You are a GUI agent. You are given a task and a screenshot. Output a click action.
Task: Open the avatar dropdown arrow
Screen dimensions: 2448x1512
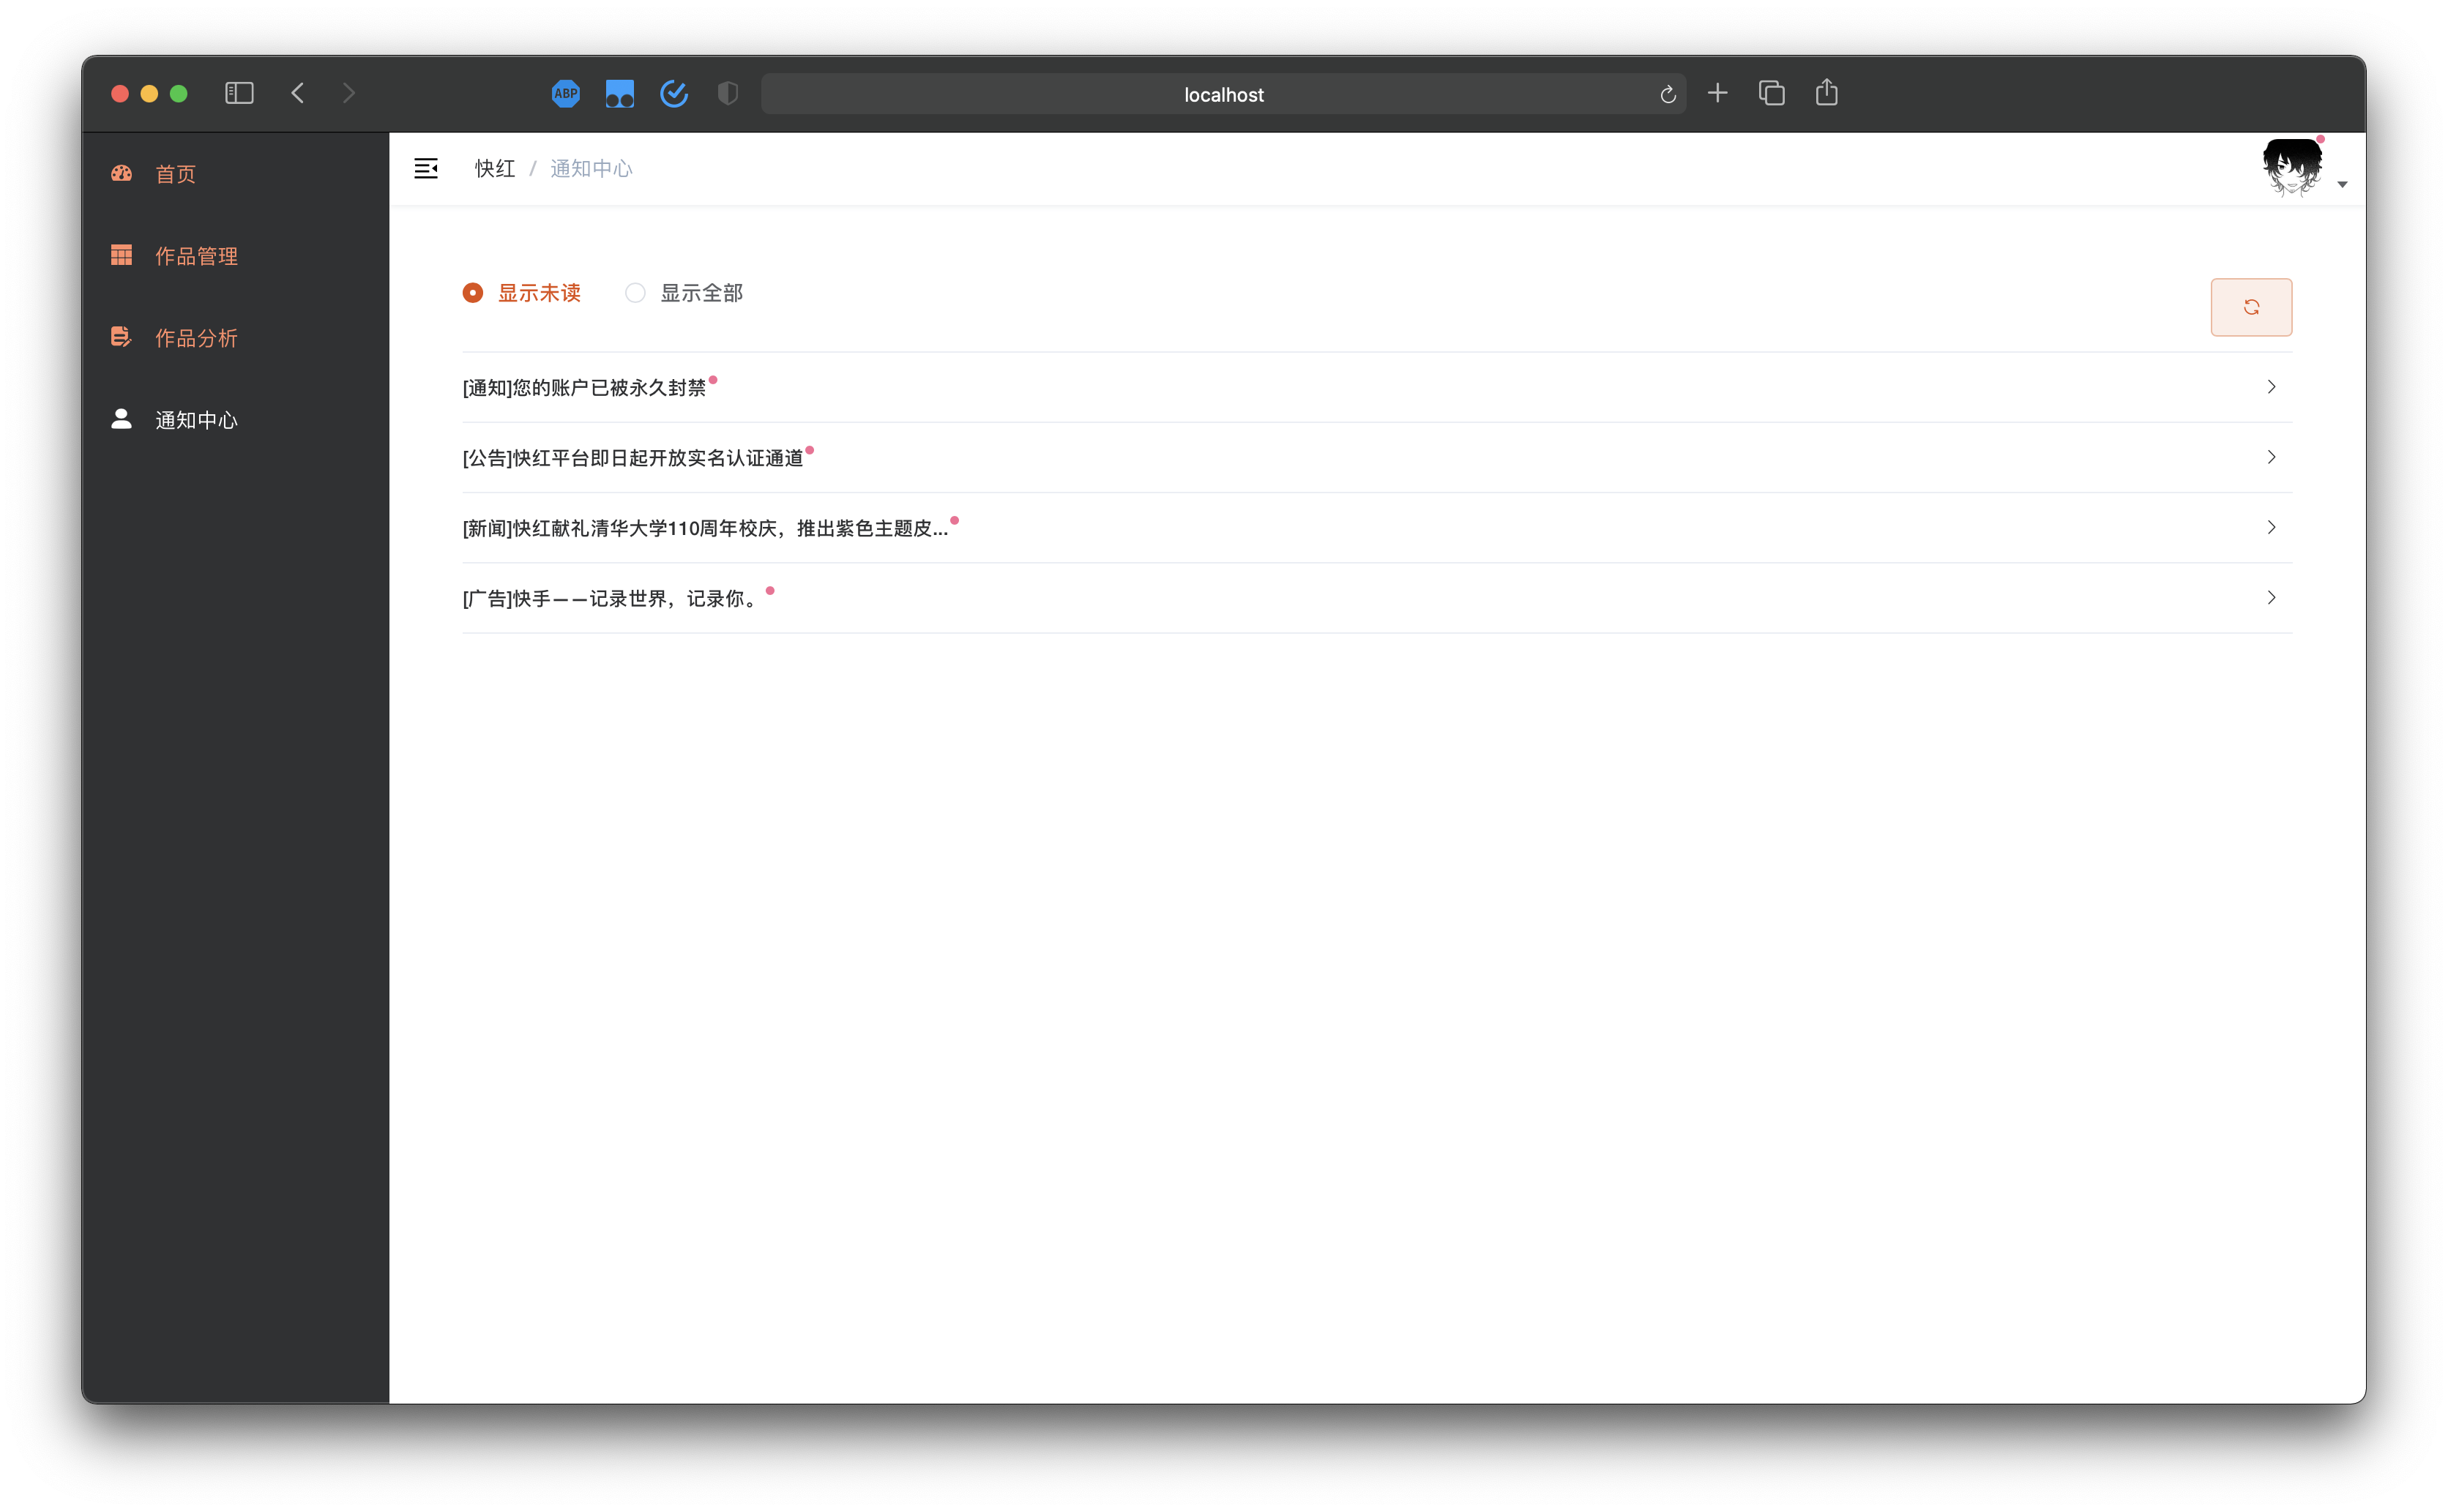(2342, 185)
